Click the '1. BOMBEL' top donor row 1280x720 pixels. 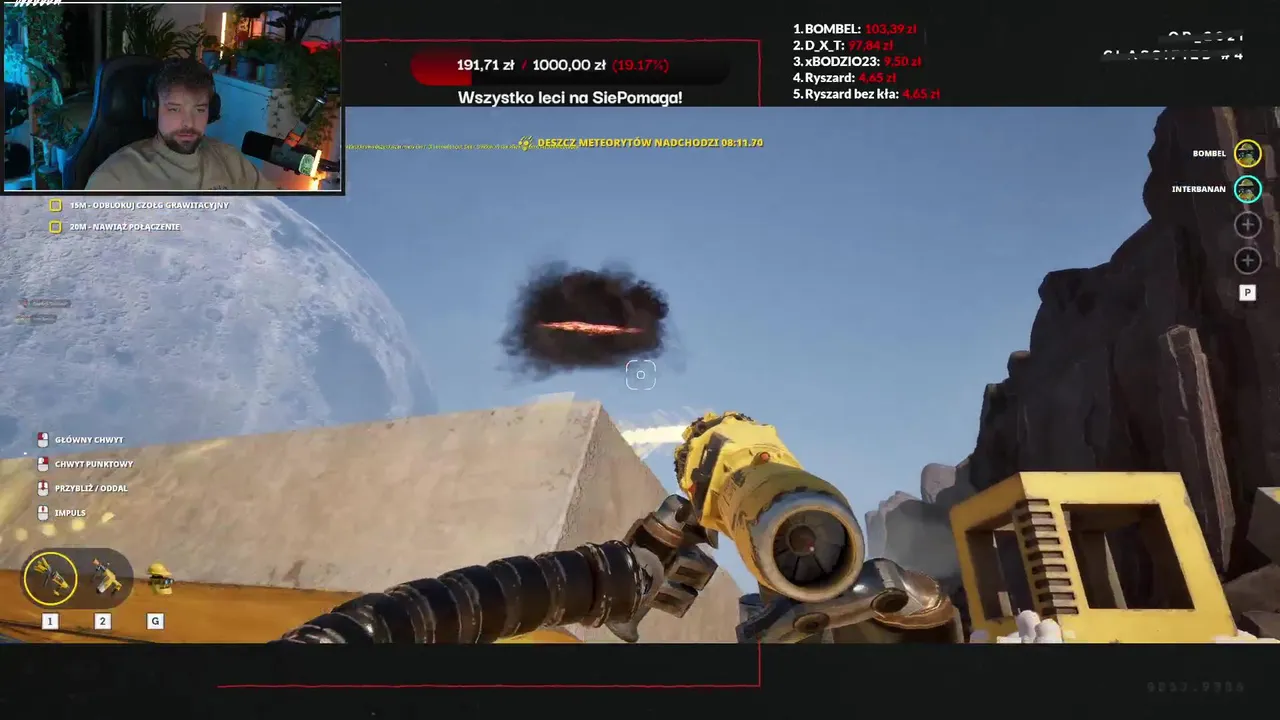pos(855,29)
